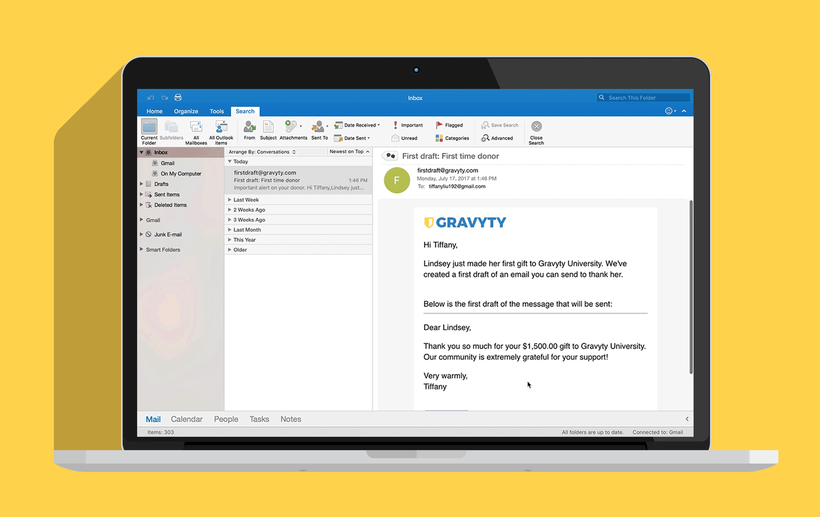Open Advanced search options

coord(497,138)
